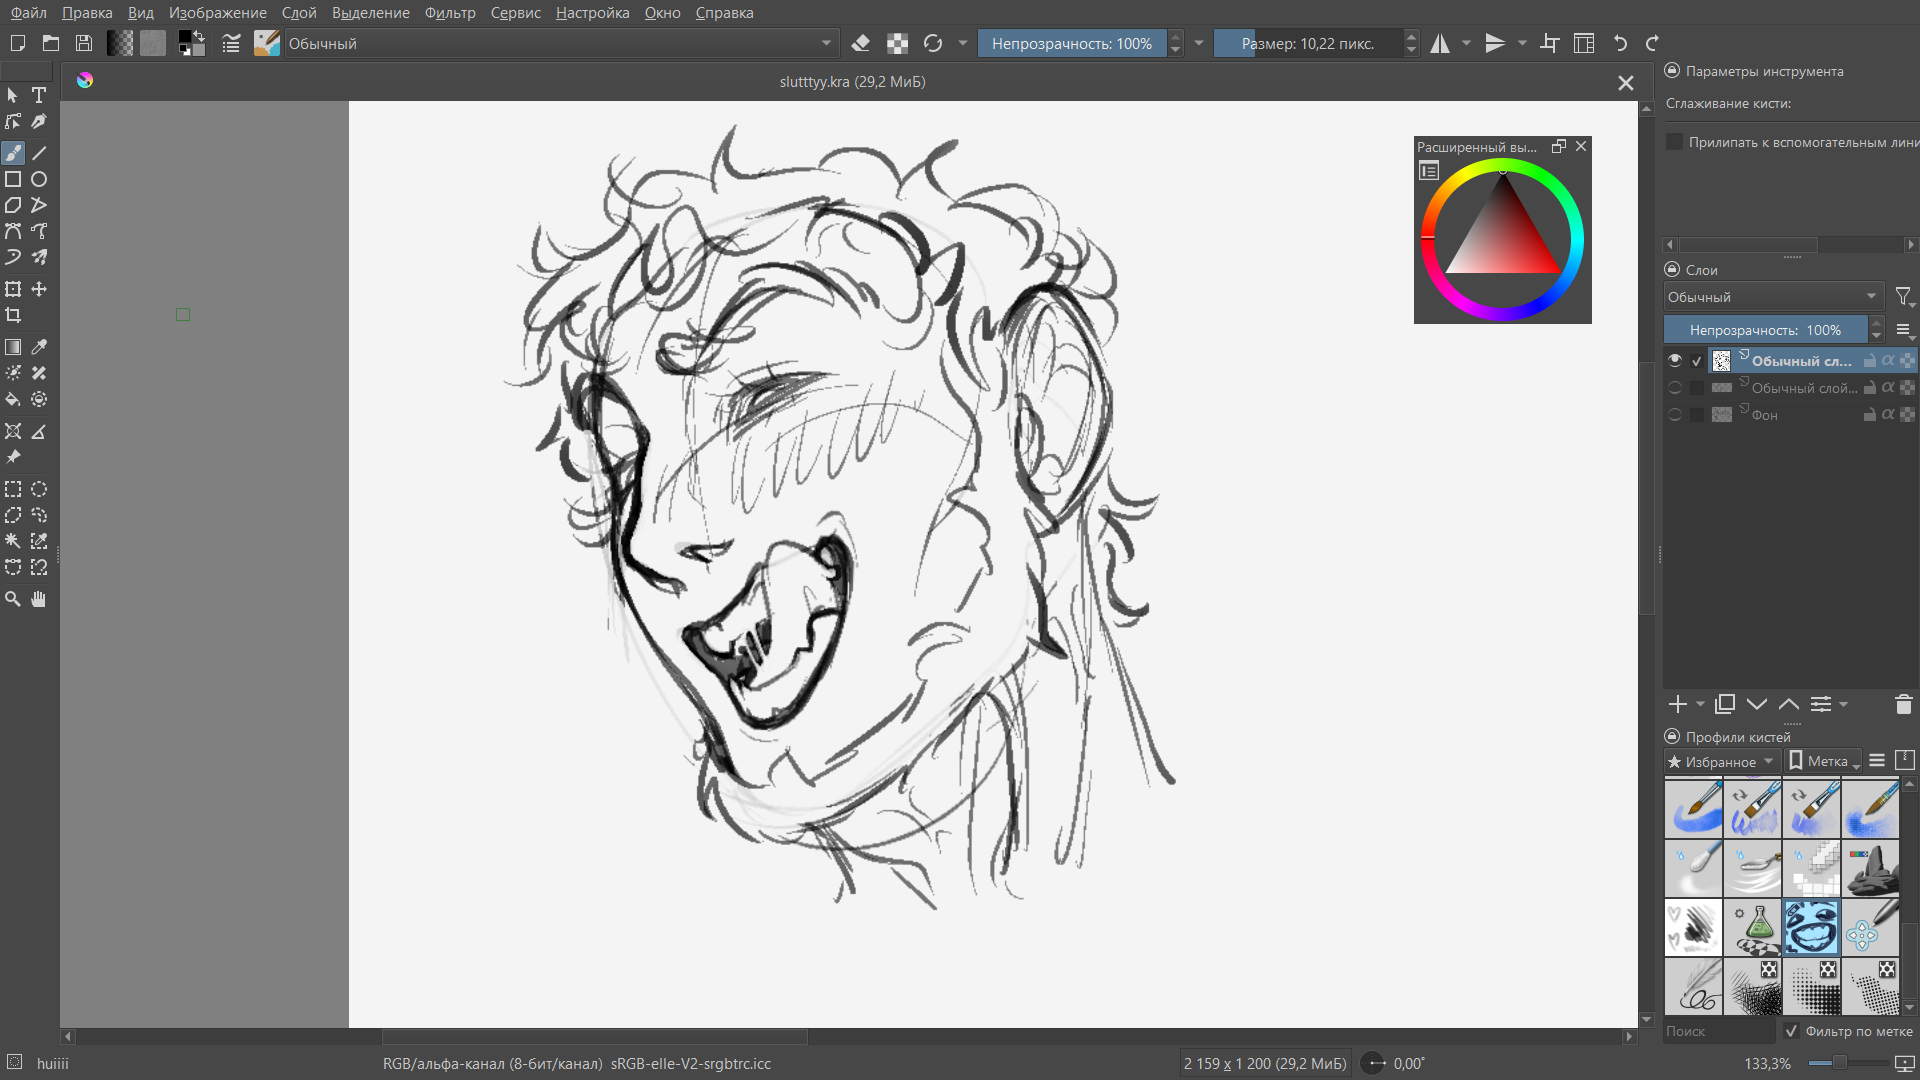1920x1080 pixels.
Task: Select the Fill bucket tool
Action: (x=13, y=399)
